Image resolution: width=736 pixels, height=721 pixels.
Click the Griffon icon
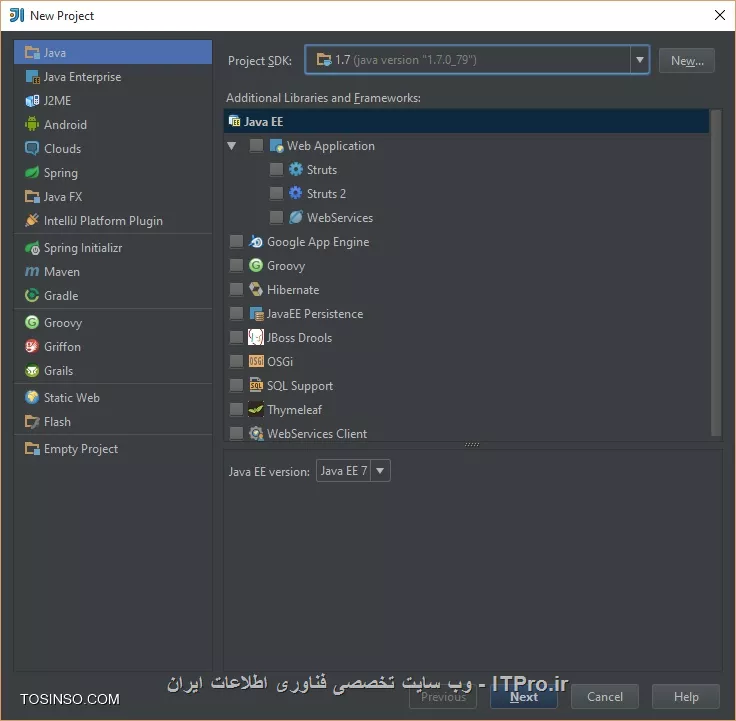32,346
